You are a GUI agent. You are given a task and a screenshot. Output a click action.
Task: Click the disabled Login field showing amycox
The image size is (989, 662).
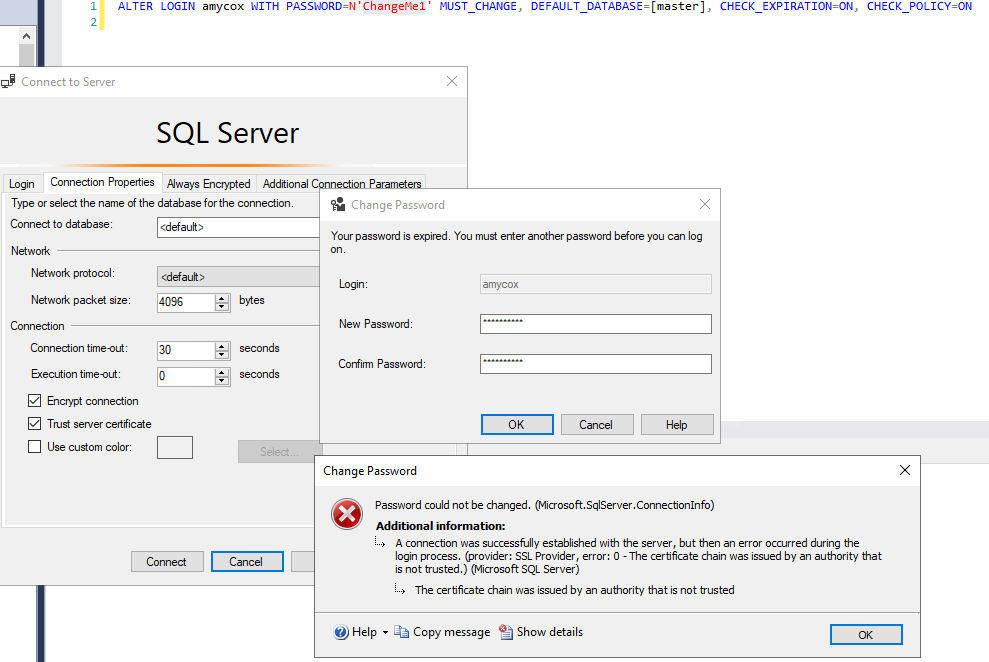[x=595, y=284]
